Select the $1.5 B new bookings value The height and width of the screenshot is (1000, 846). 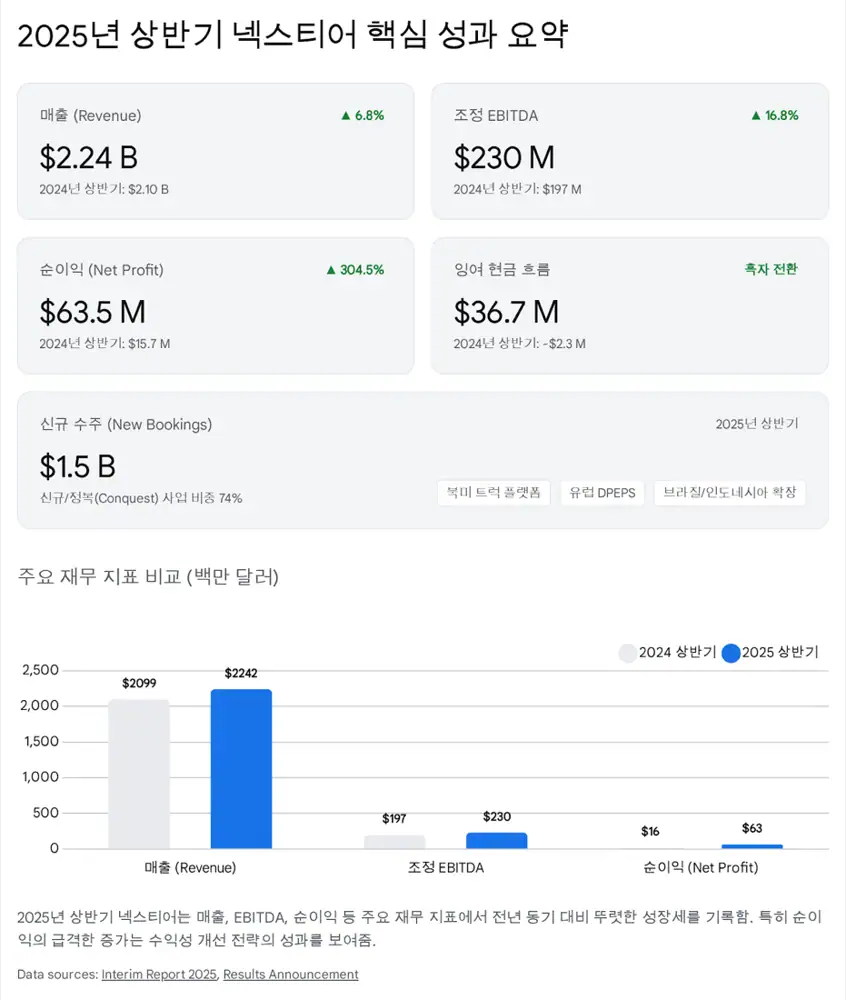(77, 466)
